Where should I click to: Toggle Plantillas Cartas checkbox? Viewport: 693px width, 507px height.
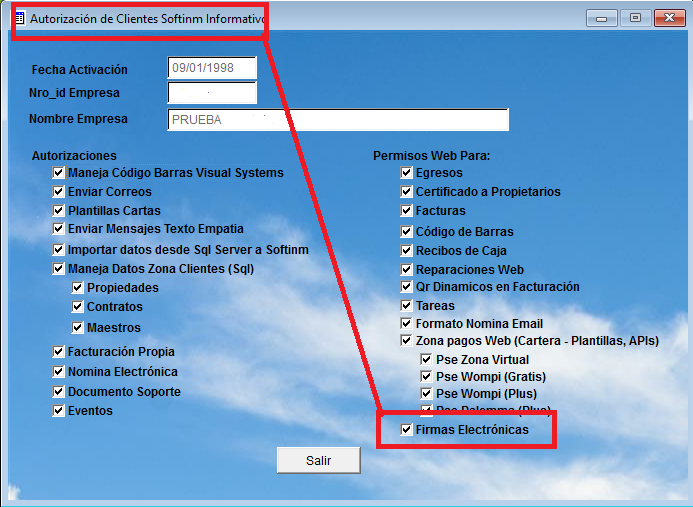[x=58, y=210]
